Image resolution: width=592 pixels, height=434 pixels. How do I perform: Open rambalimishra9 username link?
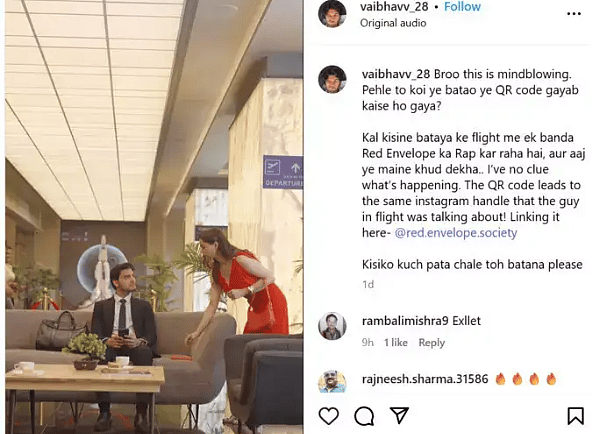[x=405, y=321]
